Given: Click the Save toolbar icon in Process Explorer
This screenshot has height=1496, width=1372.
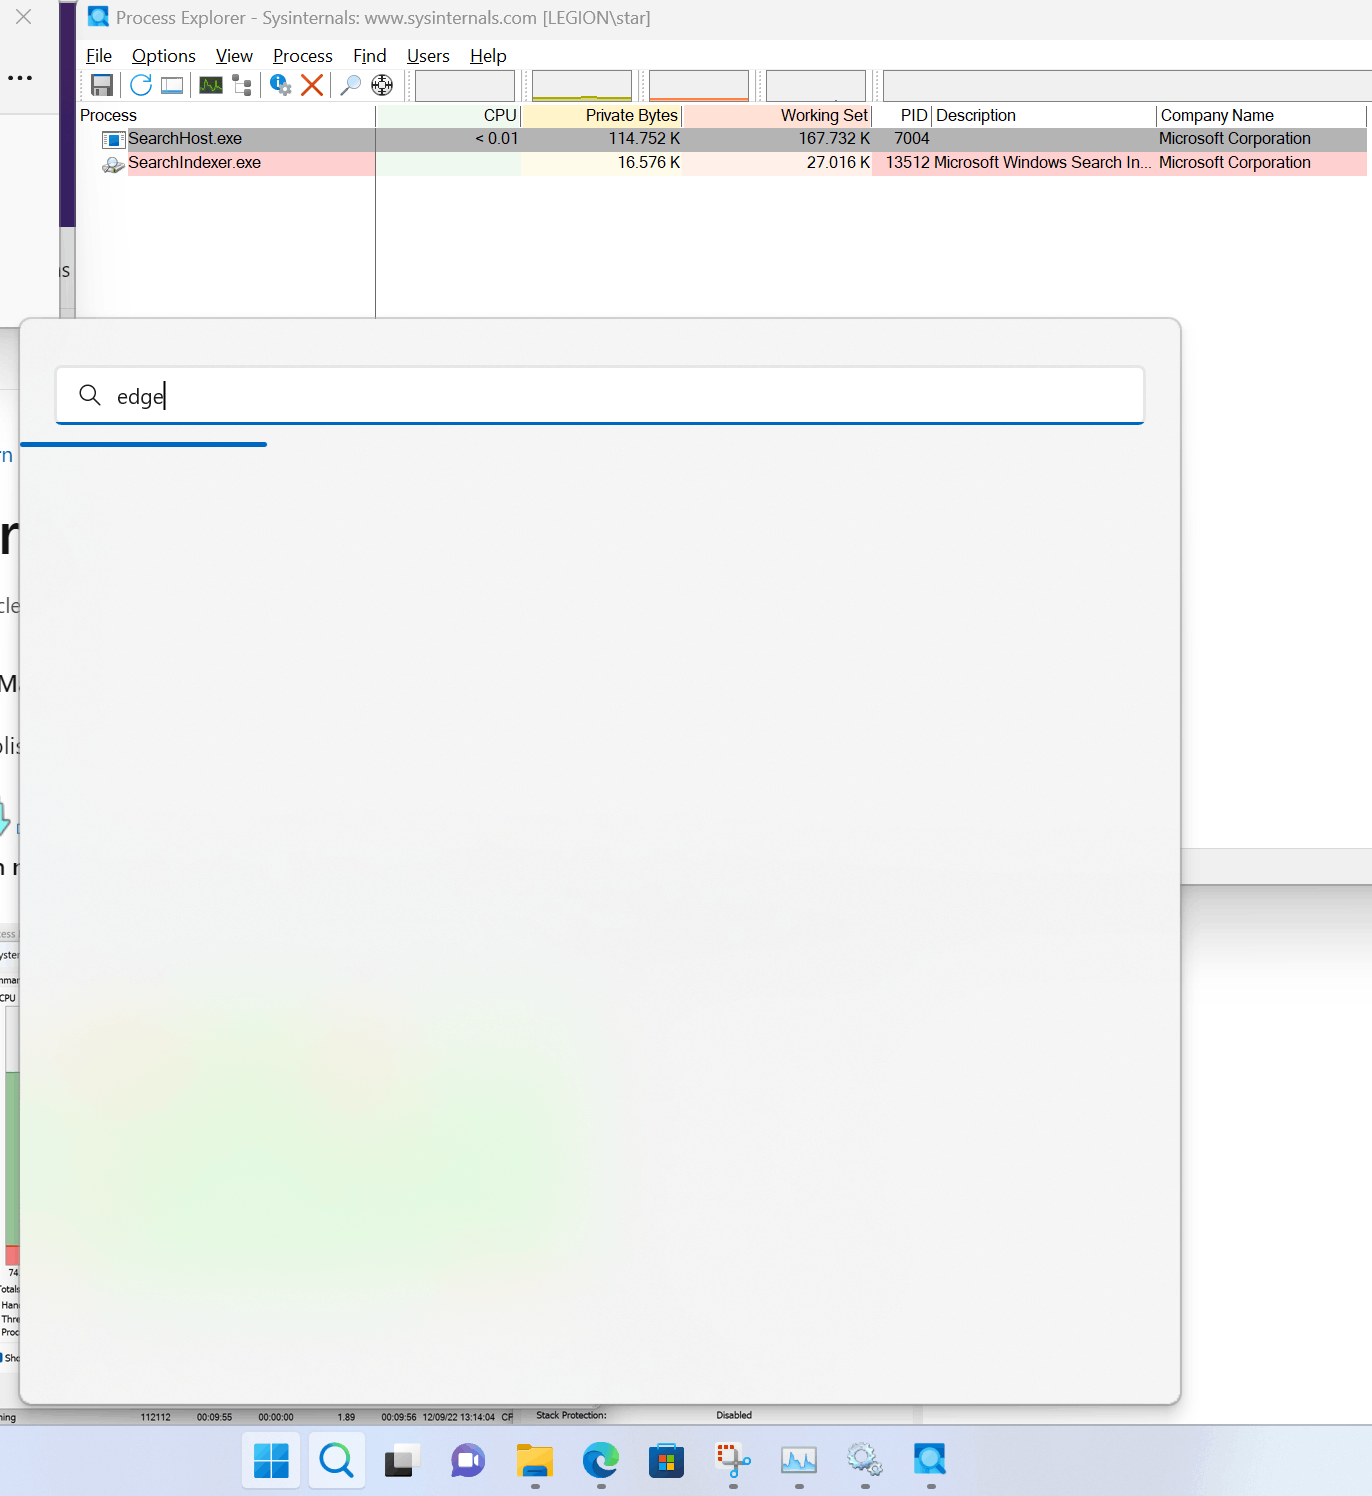Looking at the screenshot, I should click(102, 85).
